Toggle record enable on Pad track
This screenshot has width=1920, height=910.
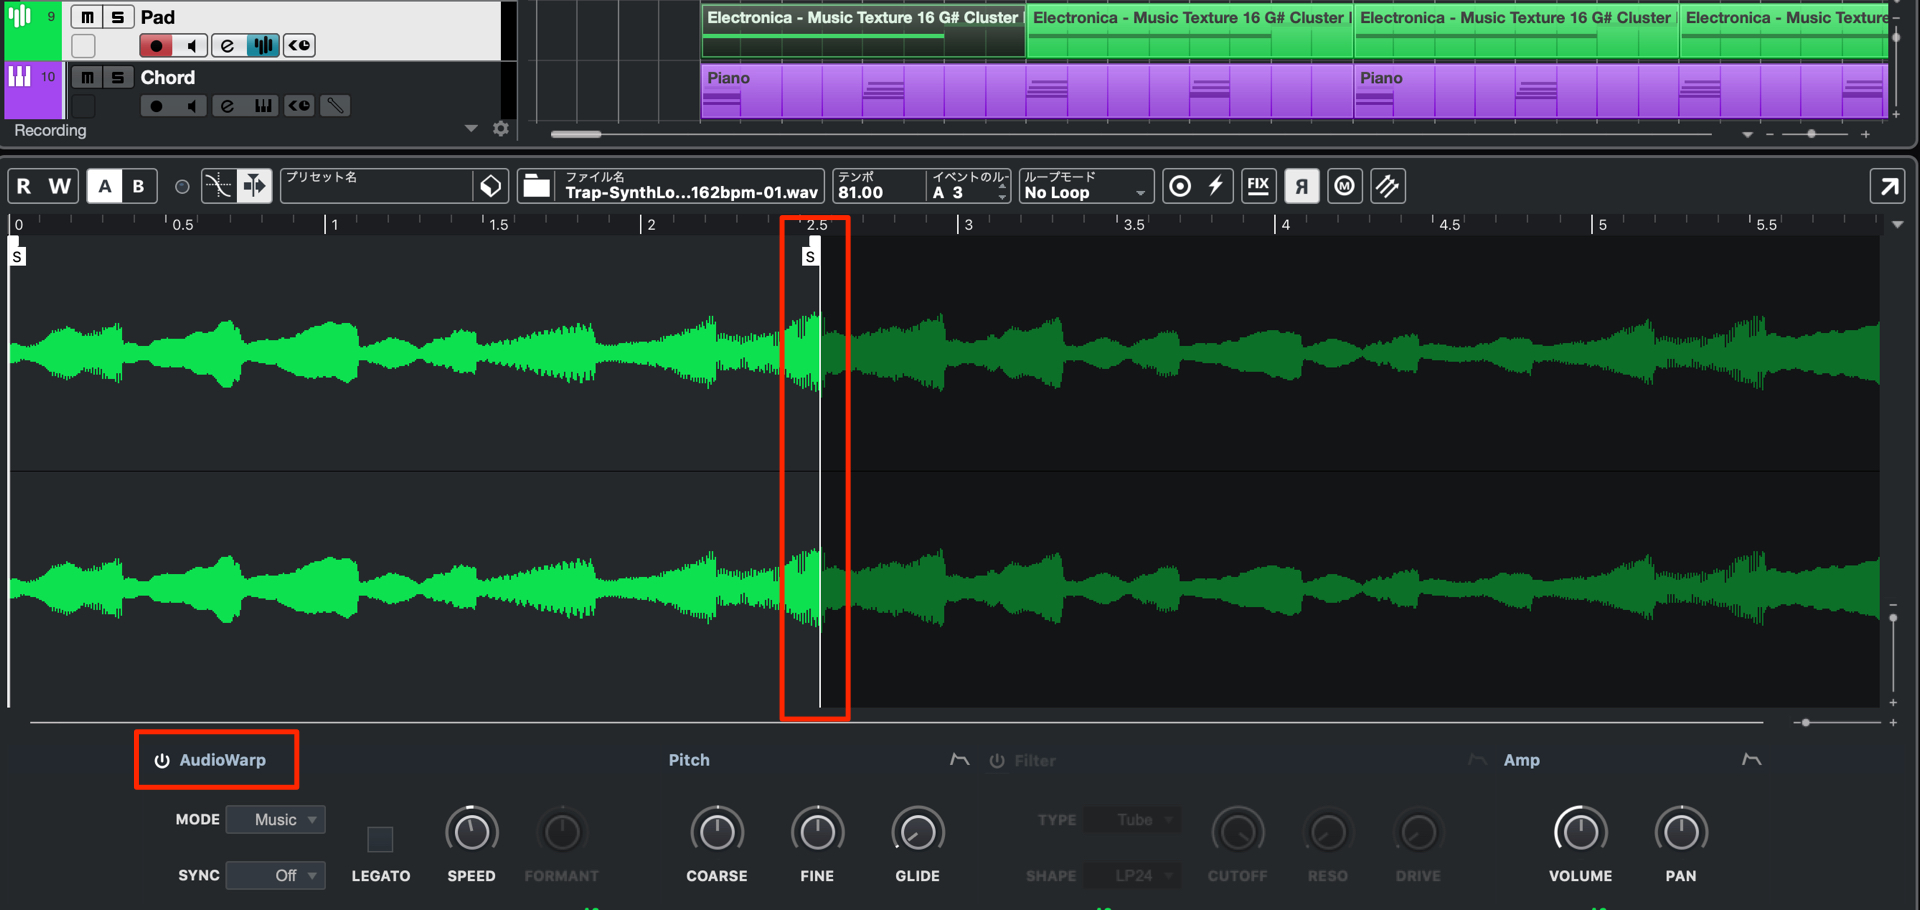pos(155,45)
